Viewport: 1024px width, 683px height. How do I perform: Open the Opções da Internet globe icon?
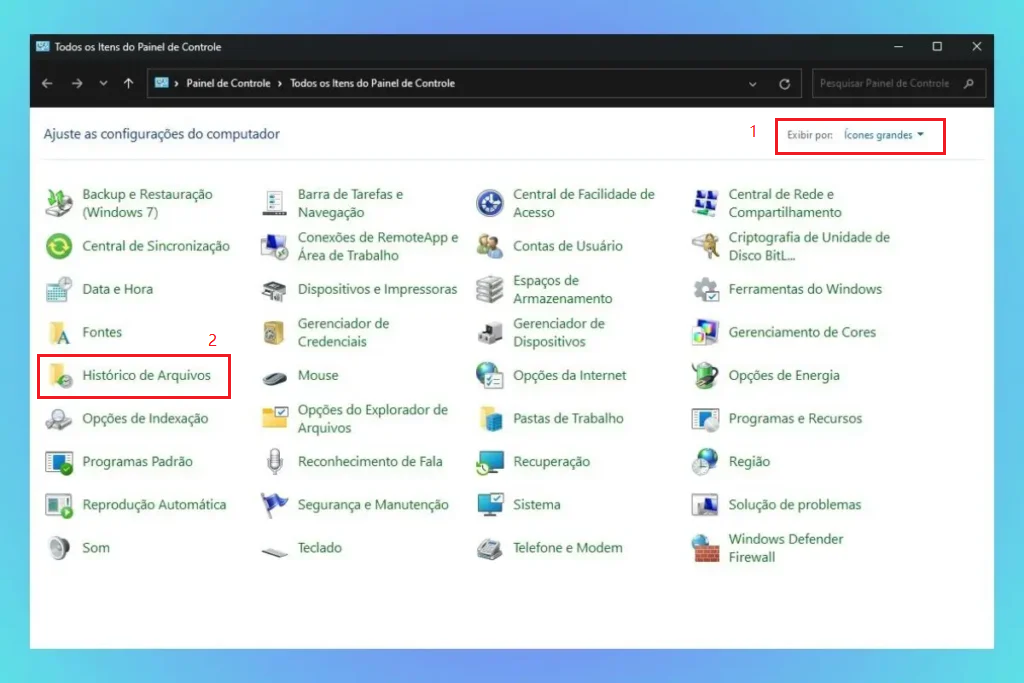pos(490,375)
